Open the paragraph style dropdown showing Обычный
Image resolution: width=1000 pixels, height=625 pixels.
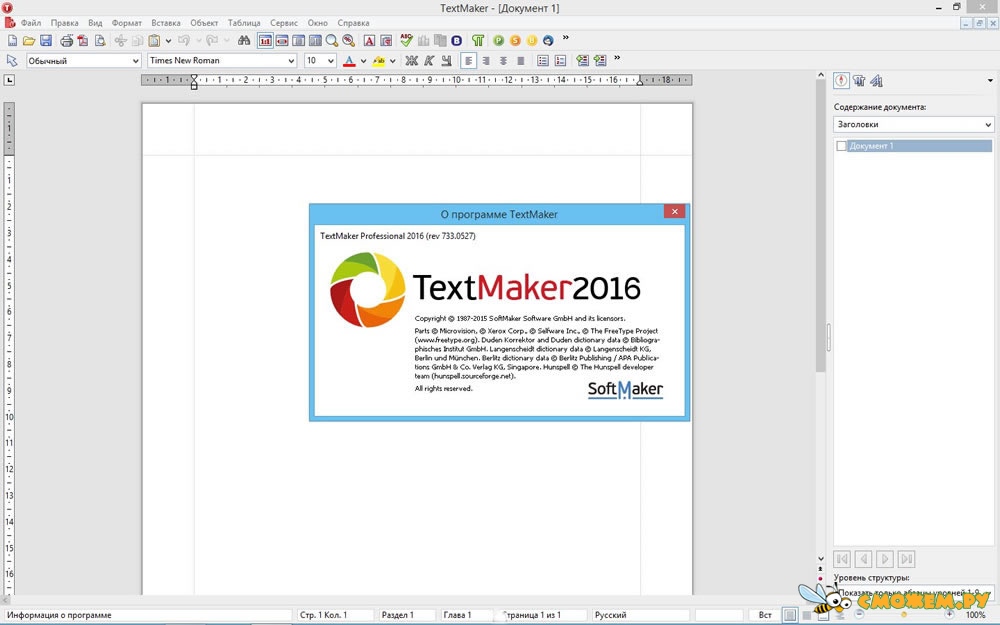pyautogui.click(x=83, y=61)
